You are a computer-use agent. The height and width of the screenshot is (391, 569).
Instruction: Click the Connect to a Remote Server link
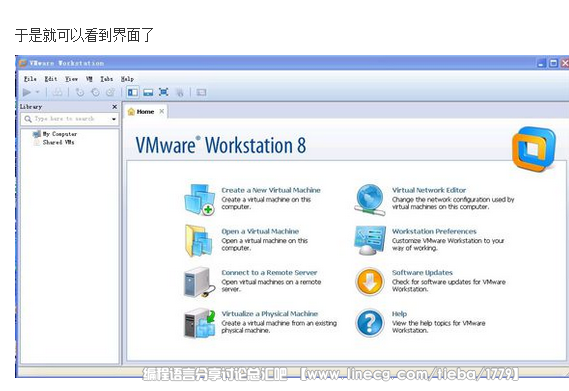click(269, 273)
